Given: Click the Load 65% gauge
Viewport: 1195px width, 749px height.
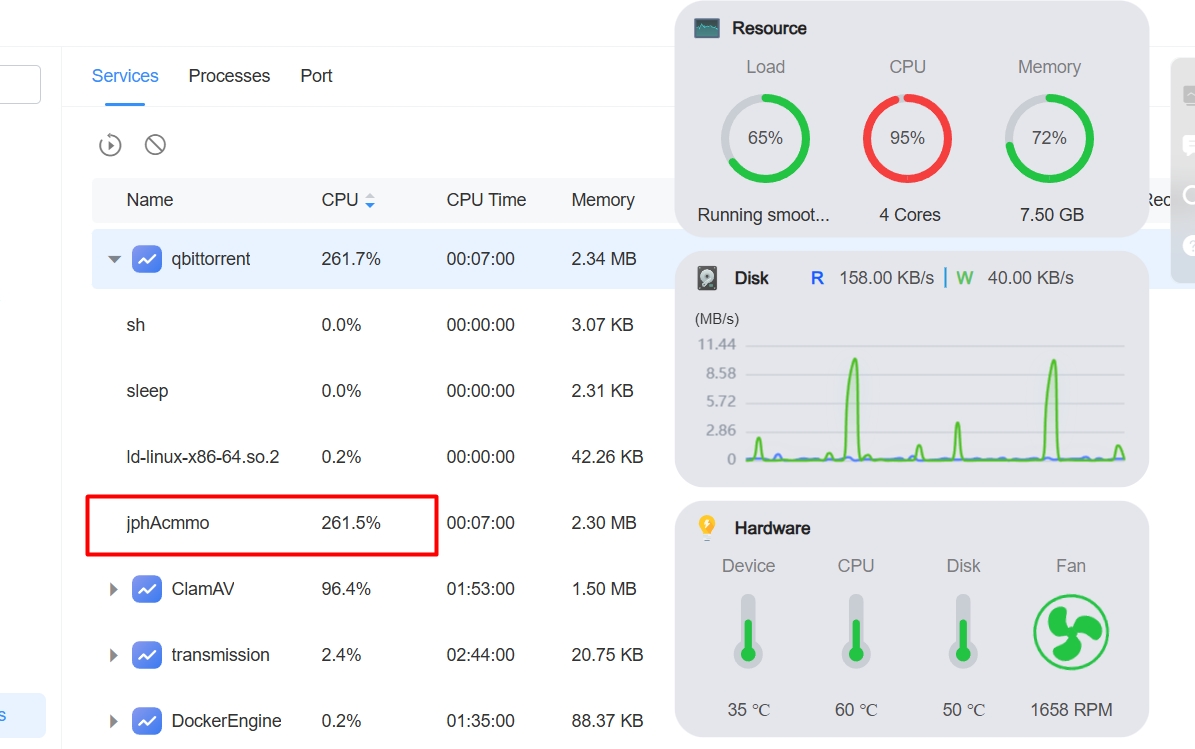Looking at the screenshot, I should click(x=765, y=139).
